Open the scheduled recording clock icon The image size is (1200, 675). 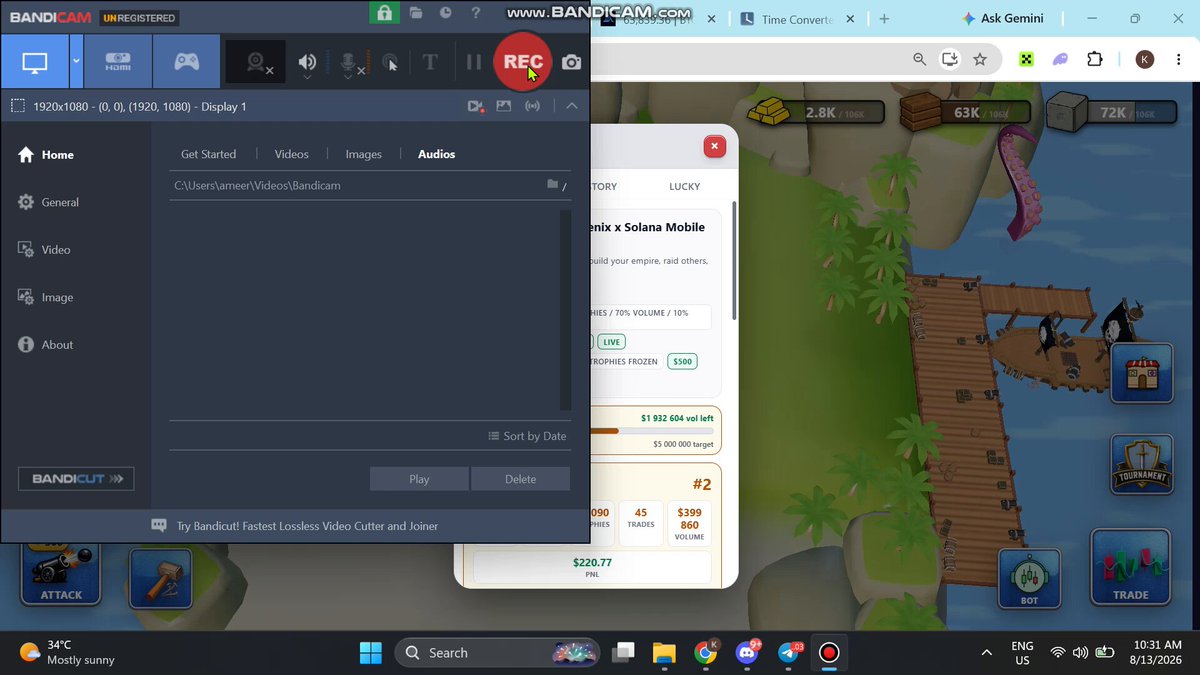(x=446, y=13)
